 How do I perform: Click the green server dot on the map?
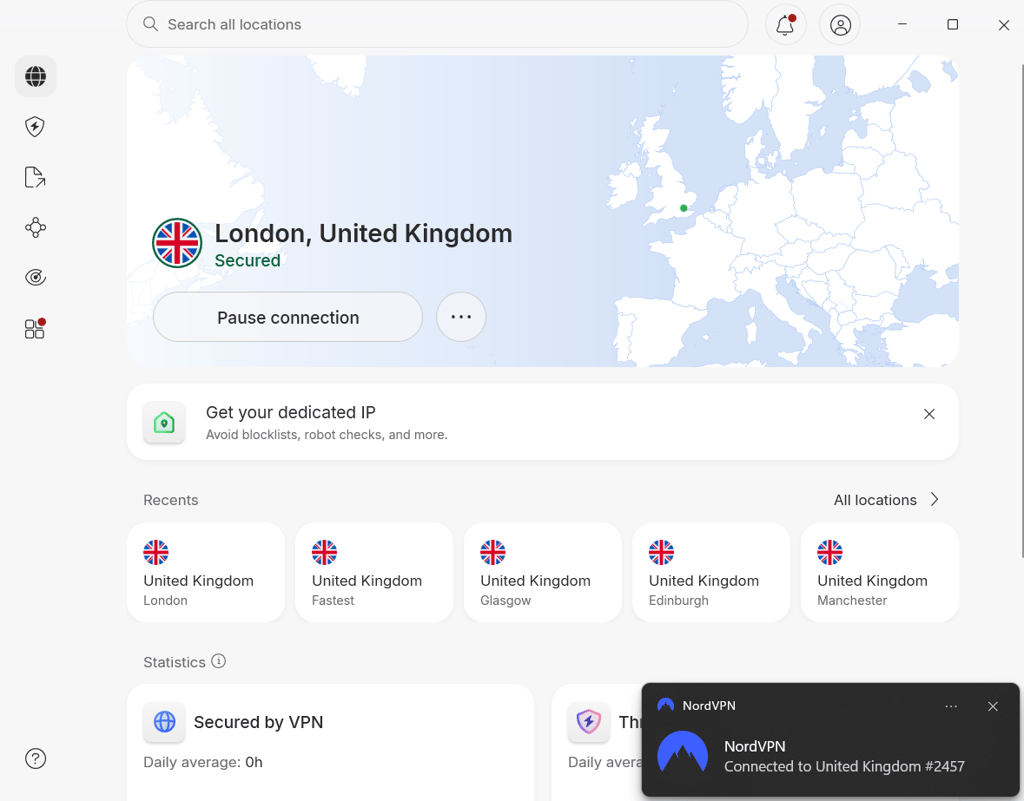684,208
